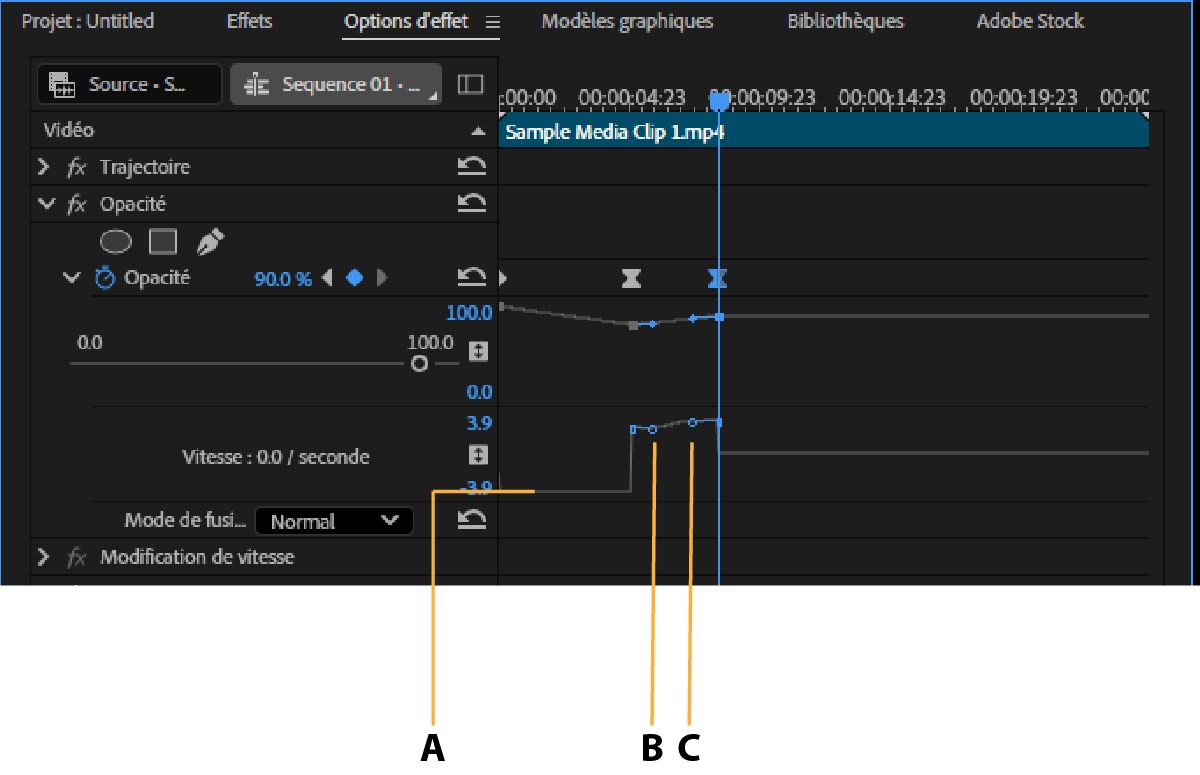Click the previous keyframe arrow beside 90.0%
1200x775 pixels.
(329, 277)
